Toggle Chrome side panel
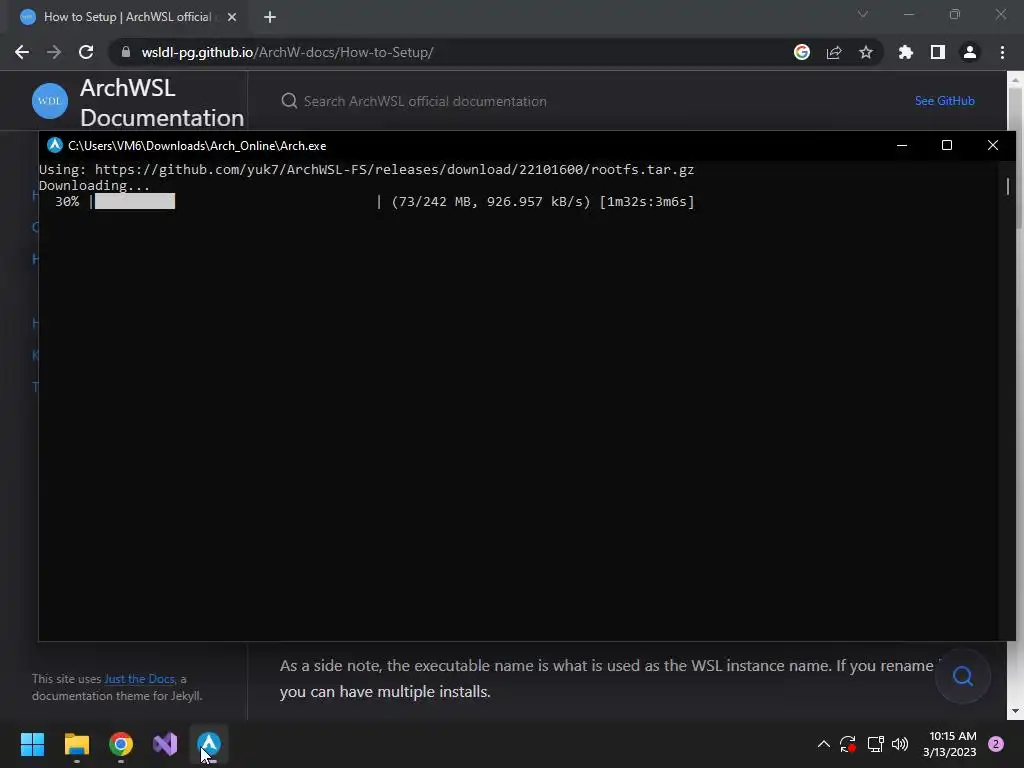 point(938,52)
